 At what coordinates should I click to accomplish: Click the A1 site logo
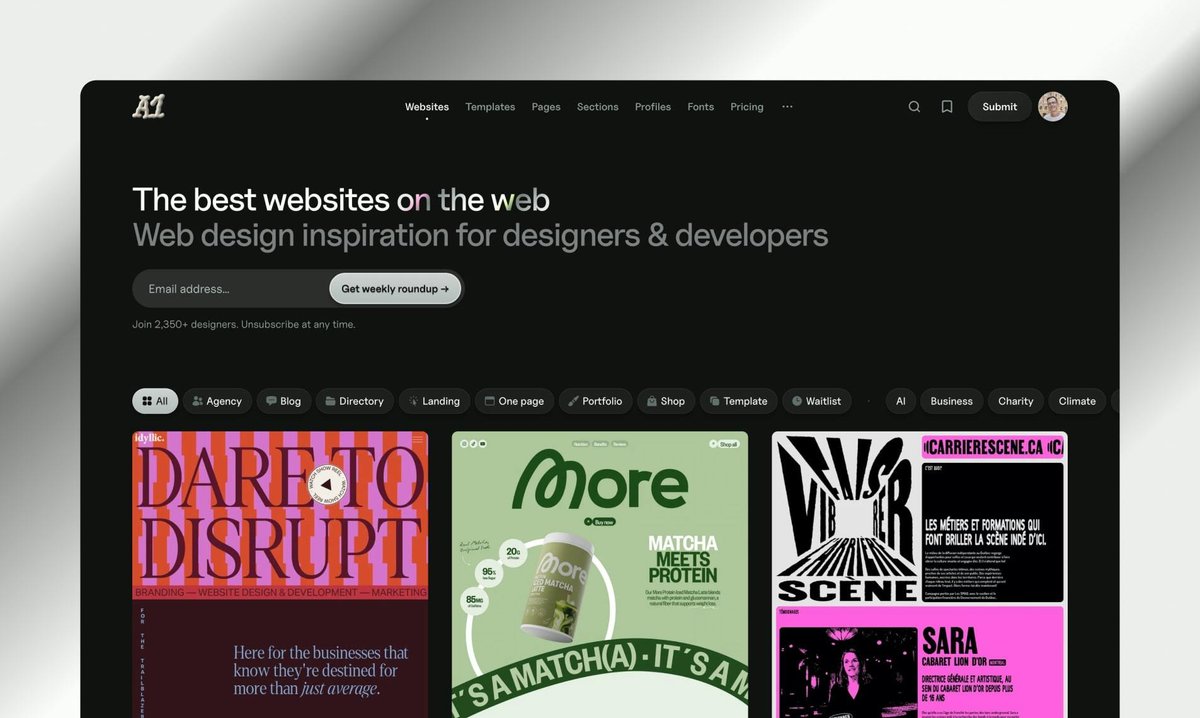pyautogui.click(x=148, y=106)
